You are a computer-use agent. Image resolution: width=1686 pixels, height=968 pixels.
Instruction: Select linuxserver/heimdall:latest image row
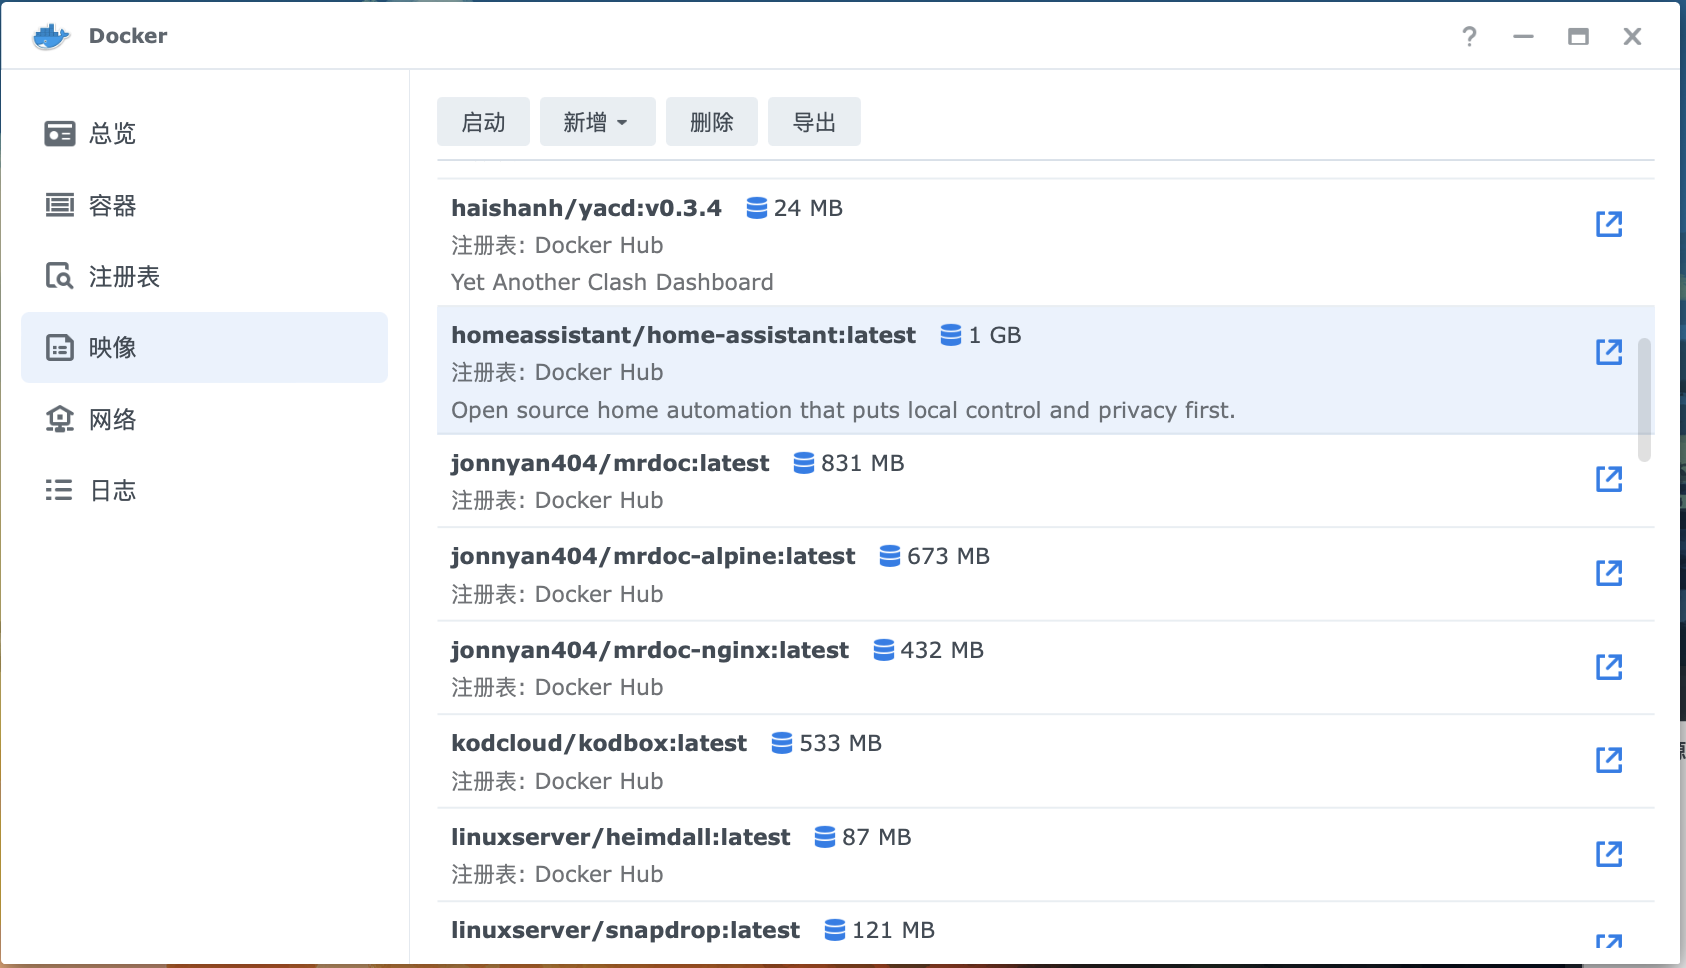click(1045, 855)
